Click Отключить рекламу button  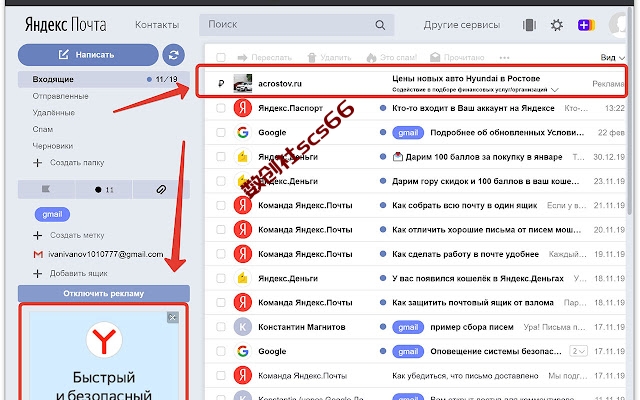104,293
